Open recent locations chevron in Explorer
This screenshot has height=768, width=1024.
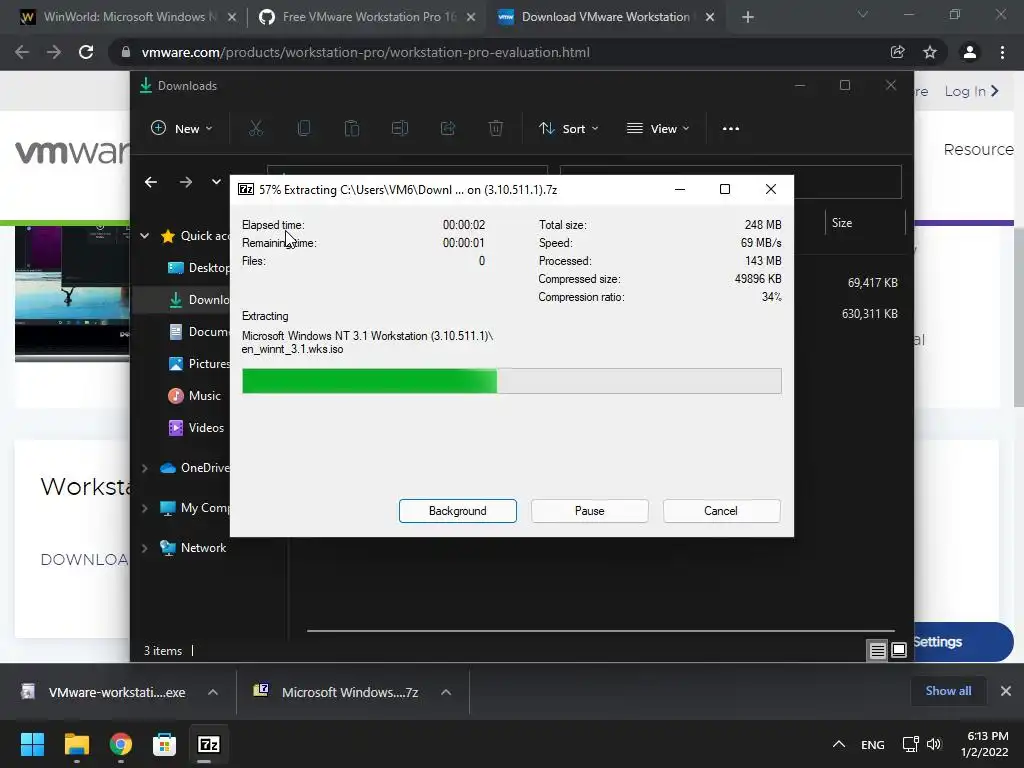click(x=216, y=182)
